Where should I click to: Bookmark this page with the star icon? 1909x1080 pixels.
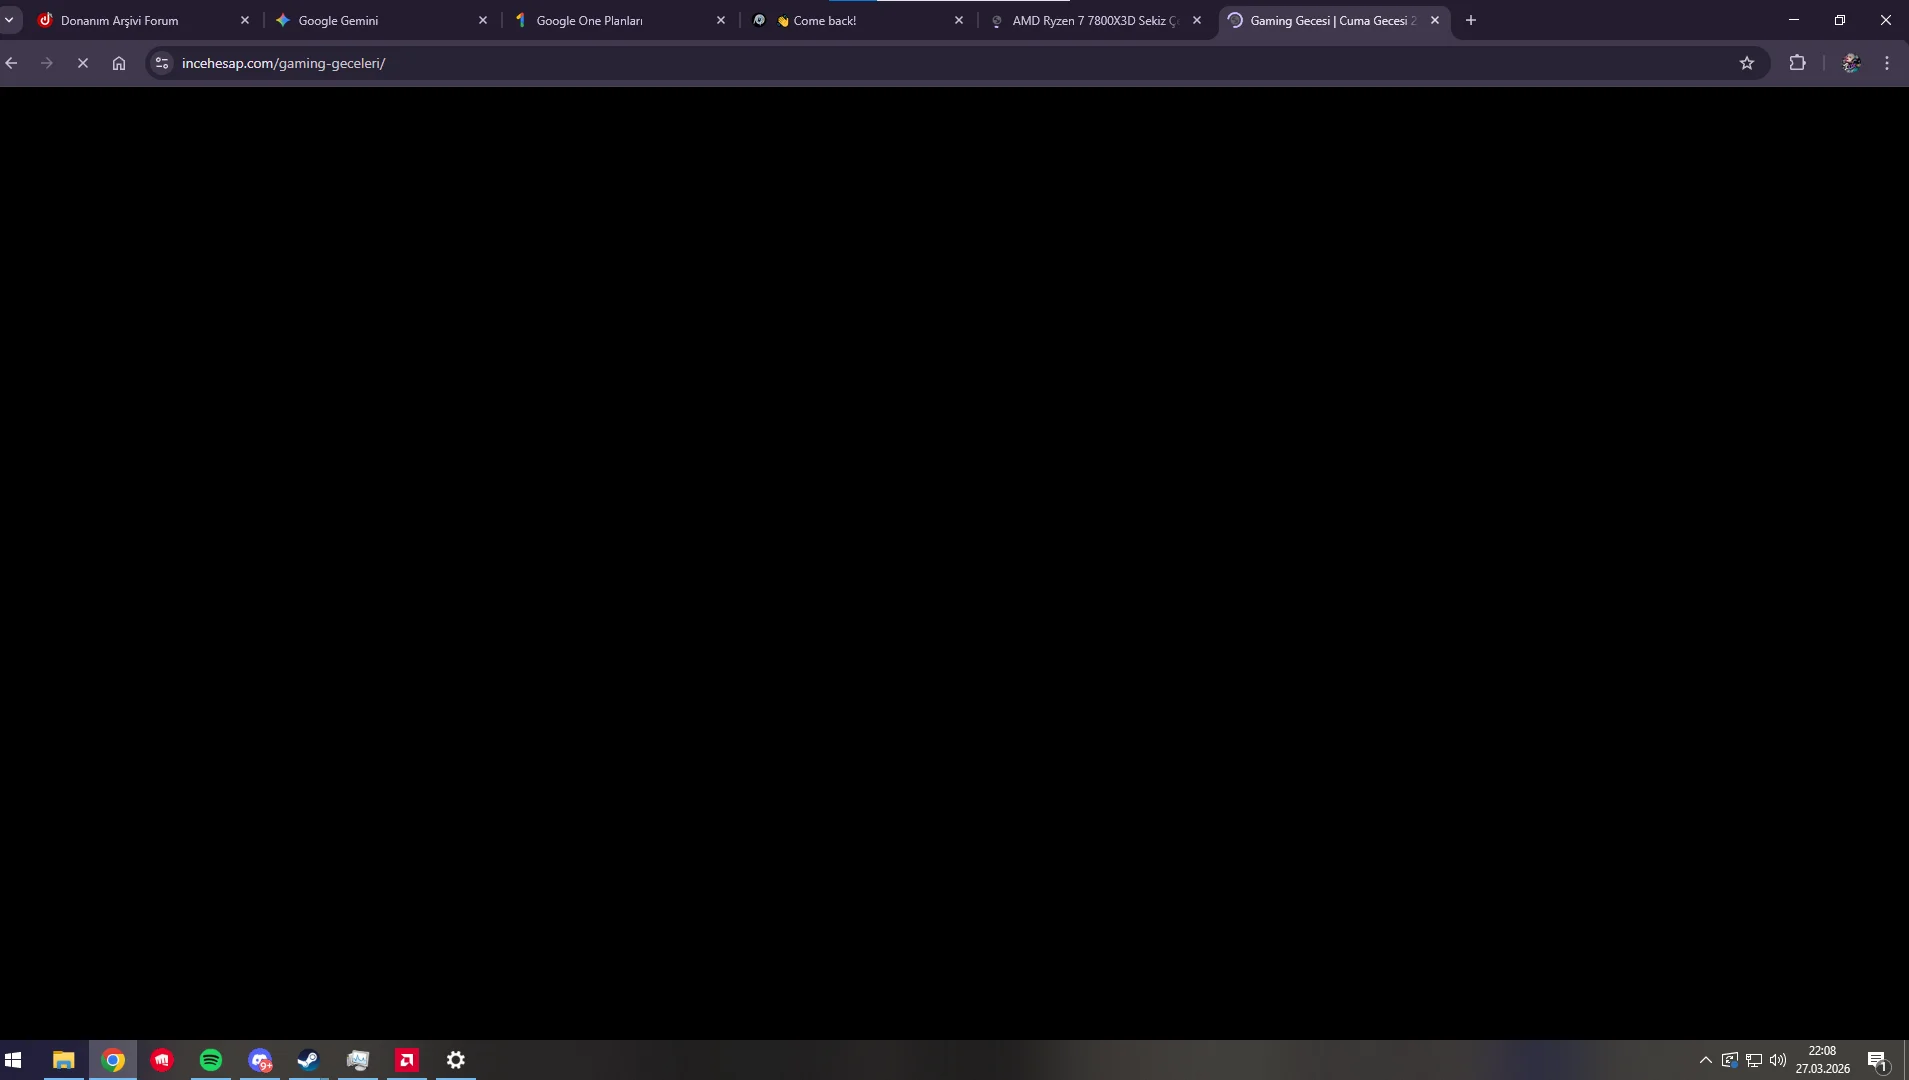point(1747,63)
